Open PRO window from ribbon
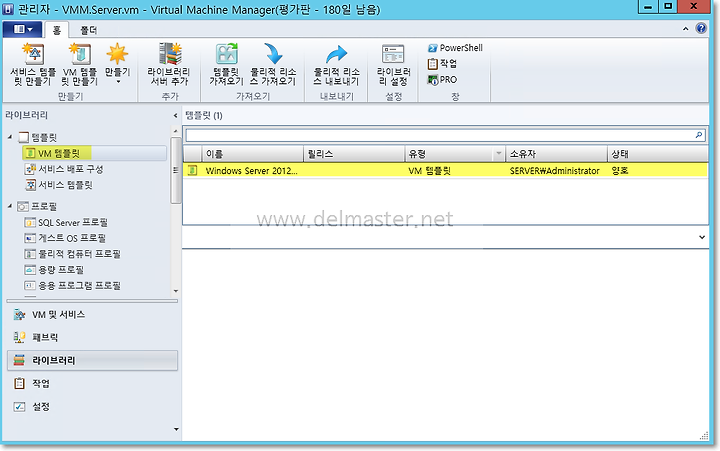720x451 pixels. click(x=442, y=79)
